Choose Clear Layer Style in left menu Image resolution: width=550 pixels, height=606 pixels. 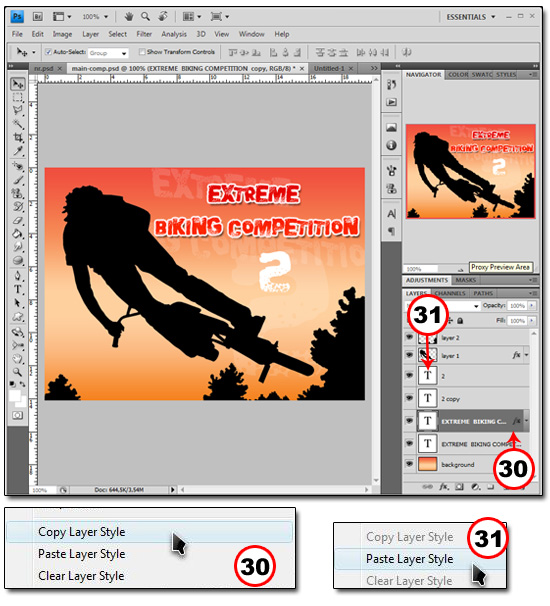[x=81, y=576]
